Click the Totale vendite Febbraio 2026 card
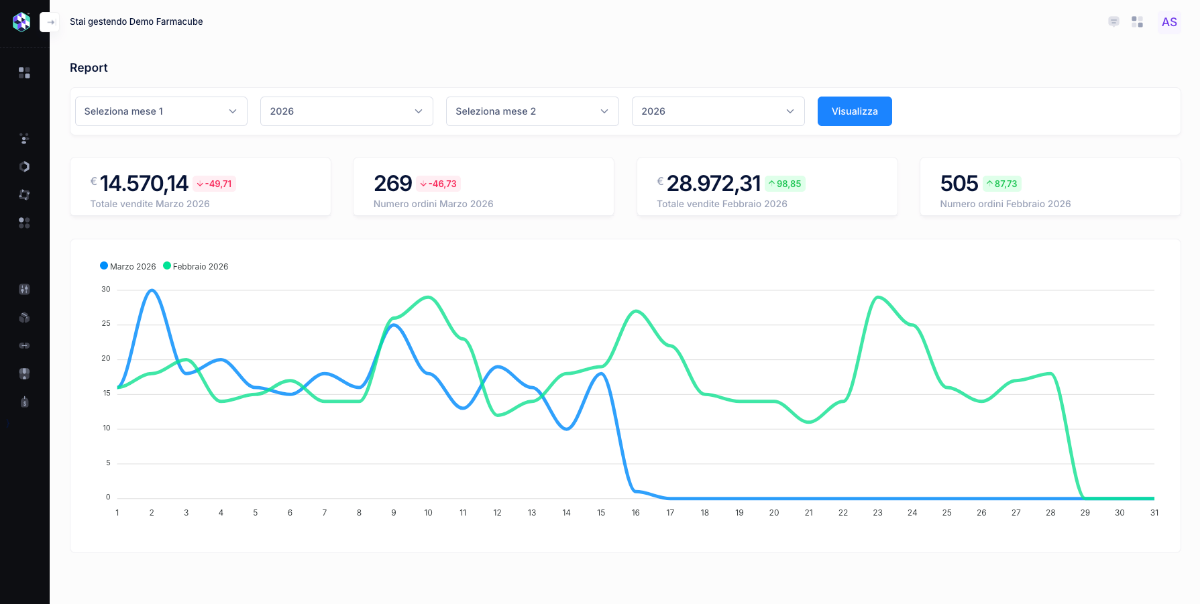 tap(767, 186)
